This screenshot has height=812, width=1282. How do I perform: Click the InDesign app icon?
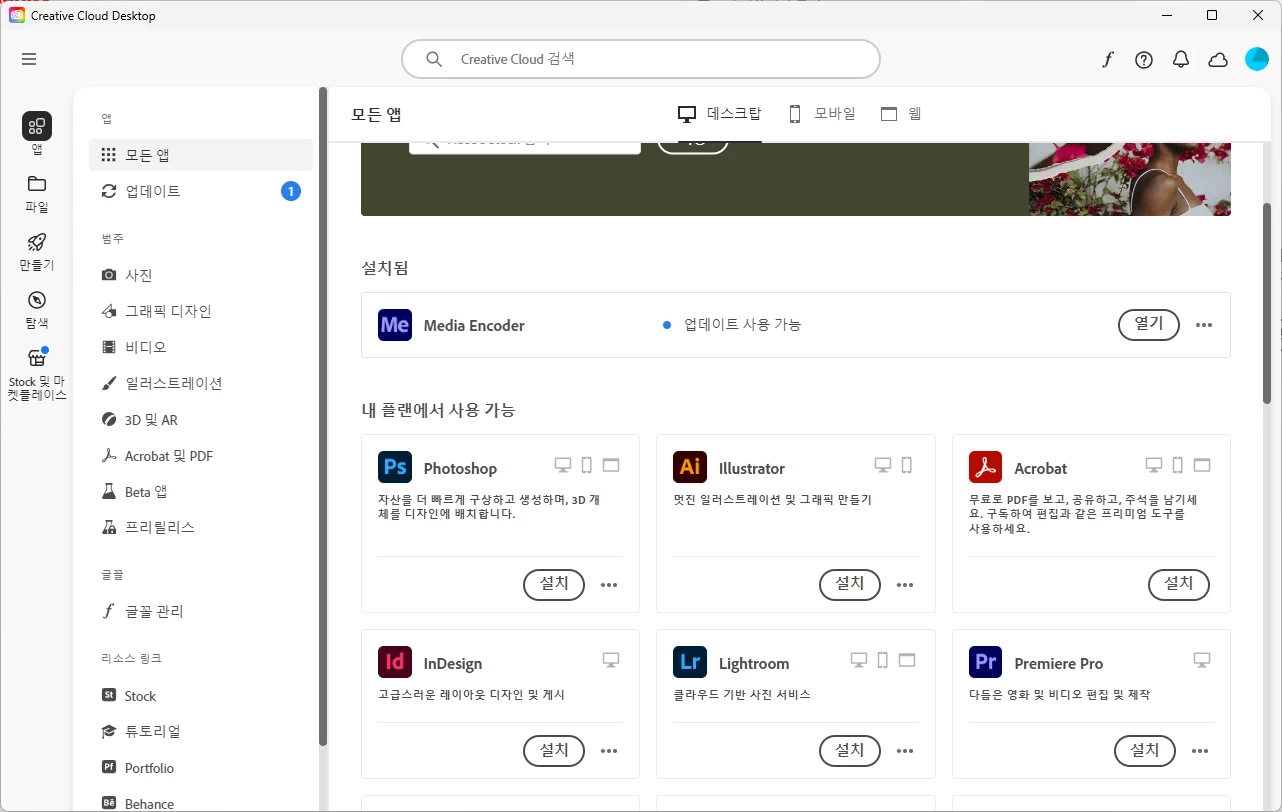click(395, 662)
